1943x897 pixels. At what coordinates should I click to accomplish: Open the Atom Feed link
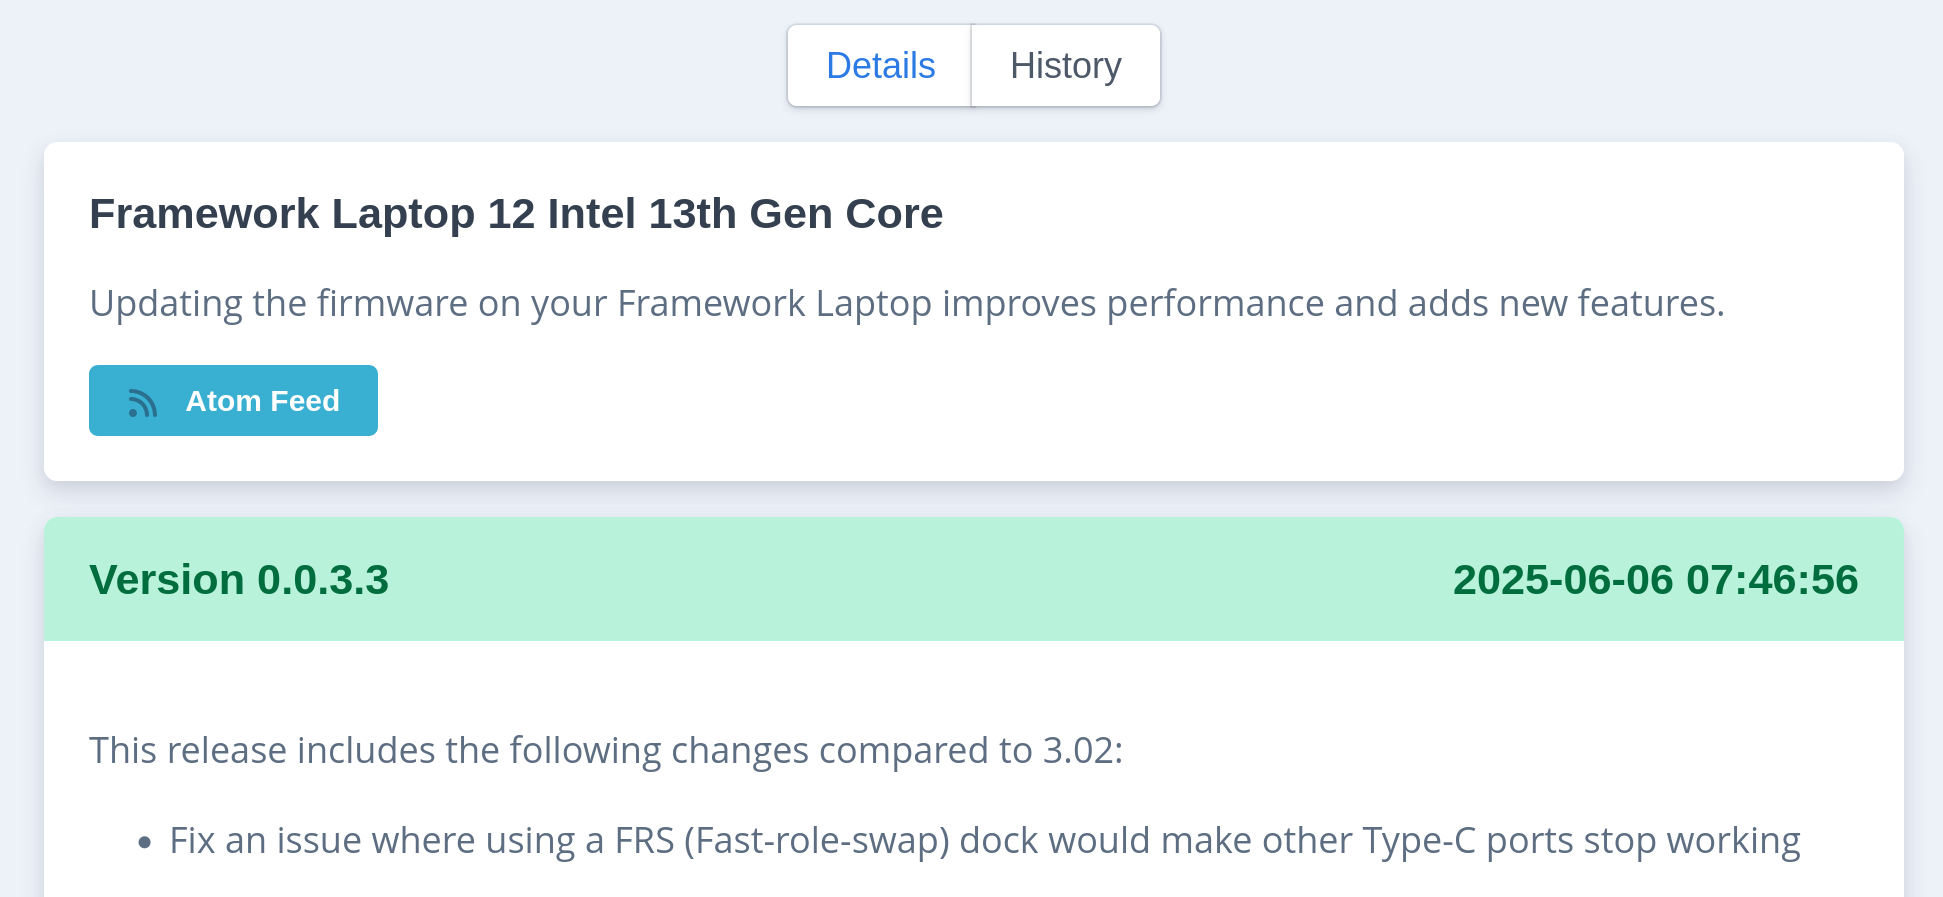coord(233,400)
